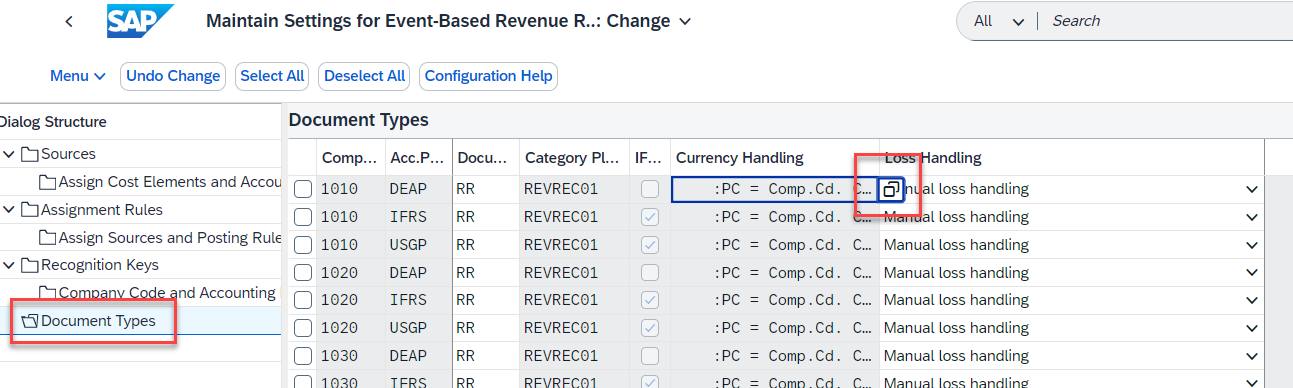Toggle the IF... checkbox in 1010 DEAP row
Image resolution: width=1293 pixels, height=388 pixels.
coord(650,189)
